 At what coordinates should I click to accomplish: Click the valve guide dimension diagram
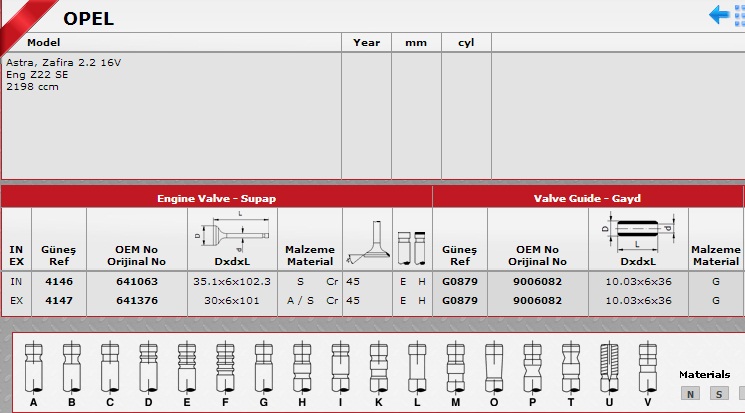[x=637, y=232]
